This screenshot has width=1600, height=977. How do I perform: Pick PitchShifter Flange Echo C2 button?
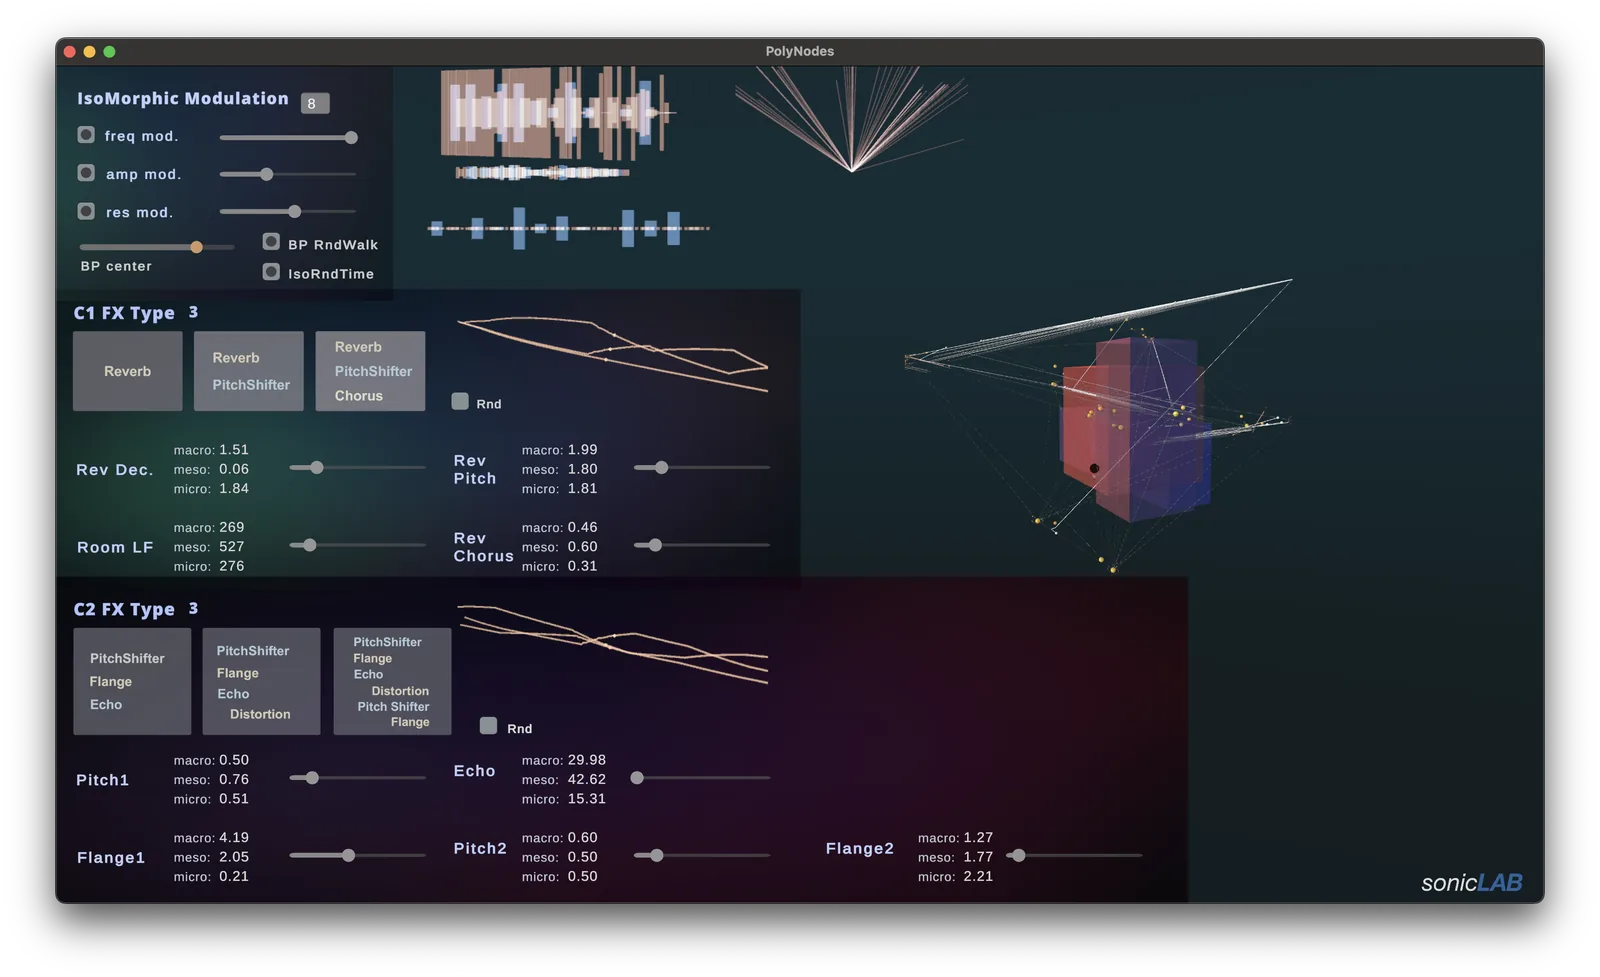(x=132, y=681)
